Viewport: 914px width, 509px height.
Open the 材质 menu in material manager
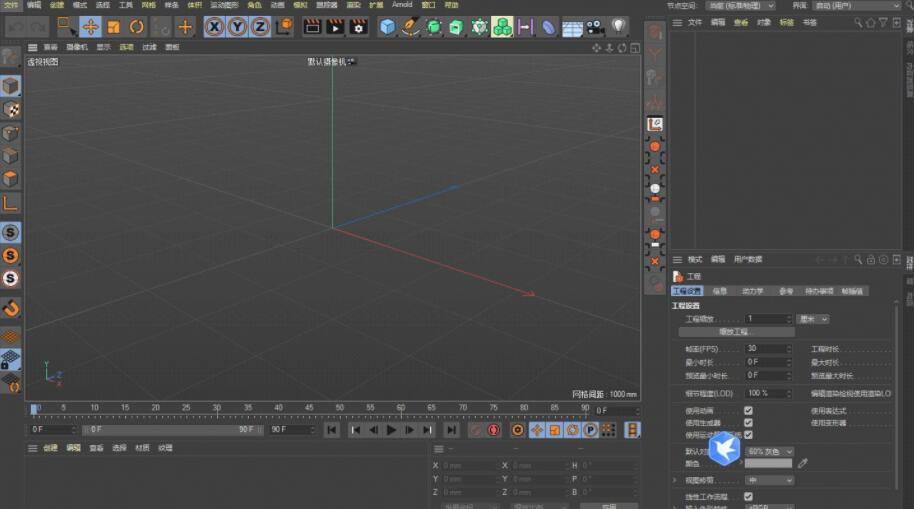tap(142, 448)
